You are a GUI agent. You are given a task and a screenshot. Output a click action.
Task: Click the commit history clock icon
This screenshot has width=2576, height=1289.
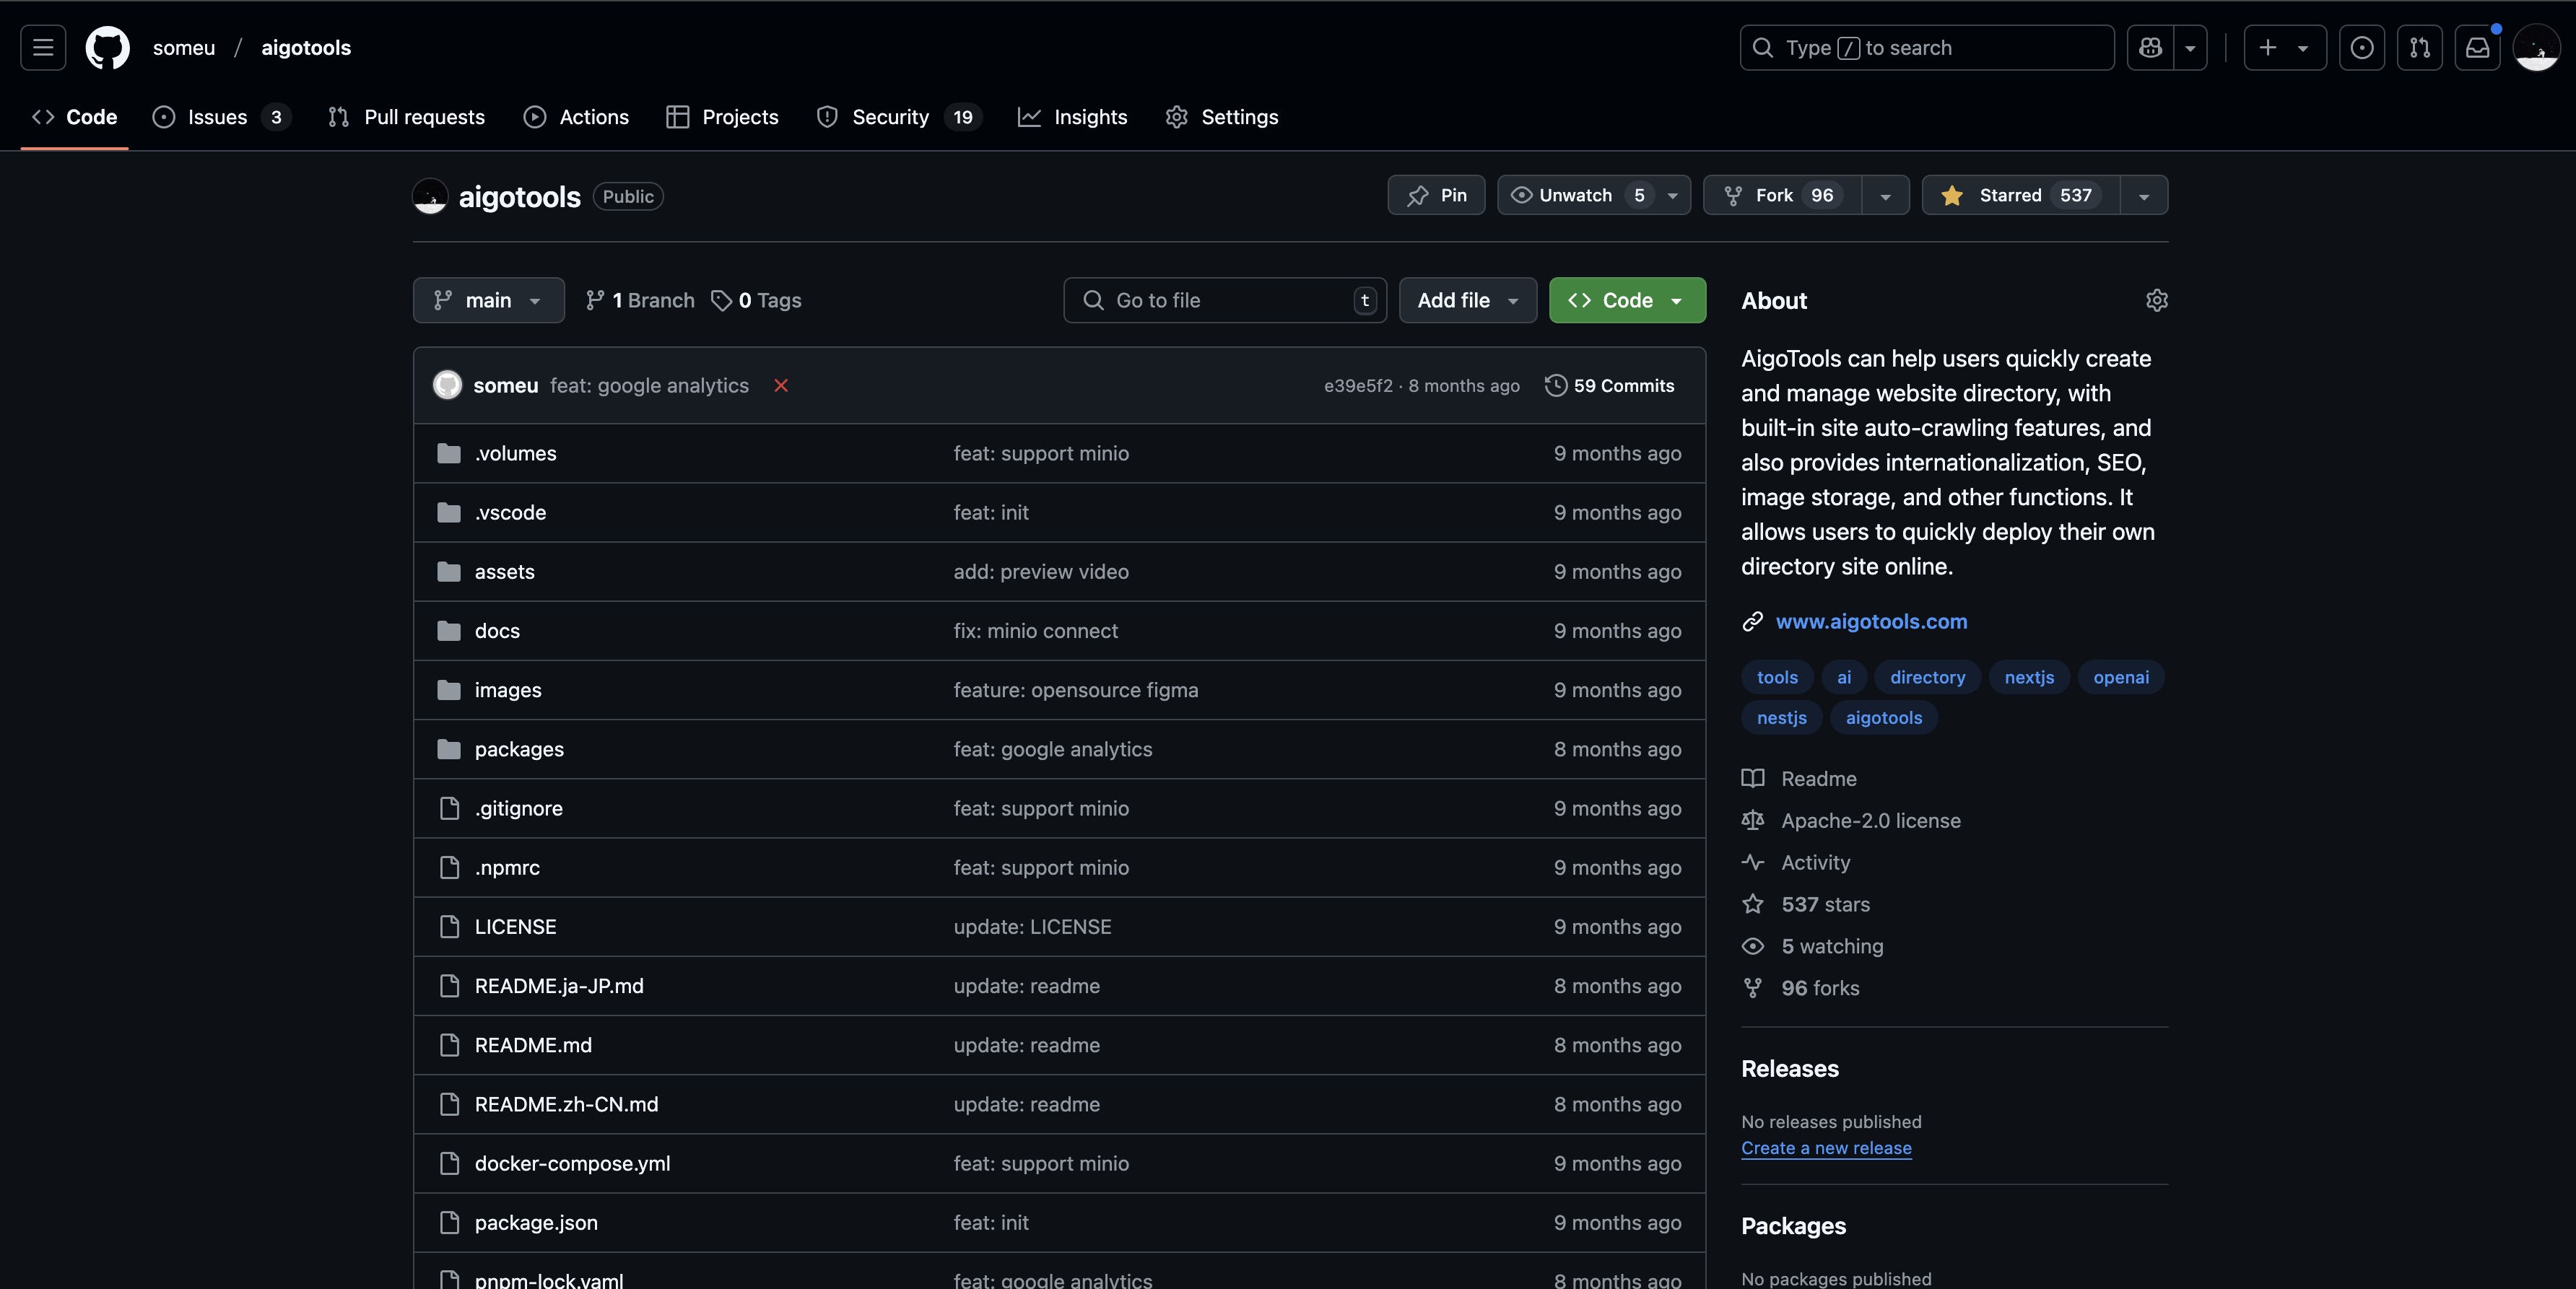click(1555, 386)
